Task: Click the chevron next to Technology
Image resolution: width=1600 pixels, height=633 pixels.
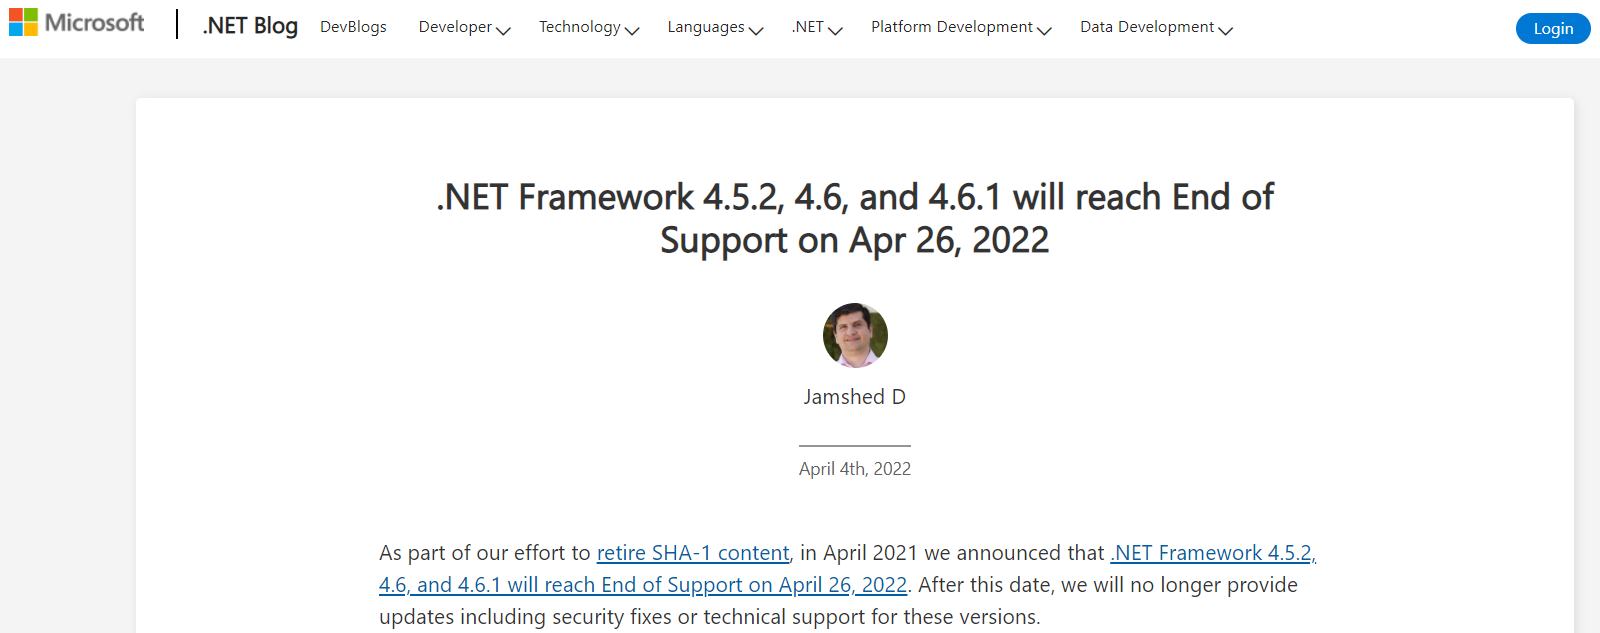Action: [x=632, y=31]
